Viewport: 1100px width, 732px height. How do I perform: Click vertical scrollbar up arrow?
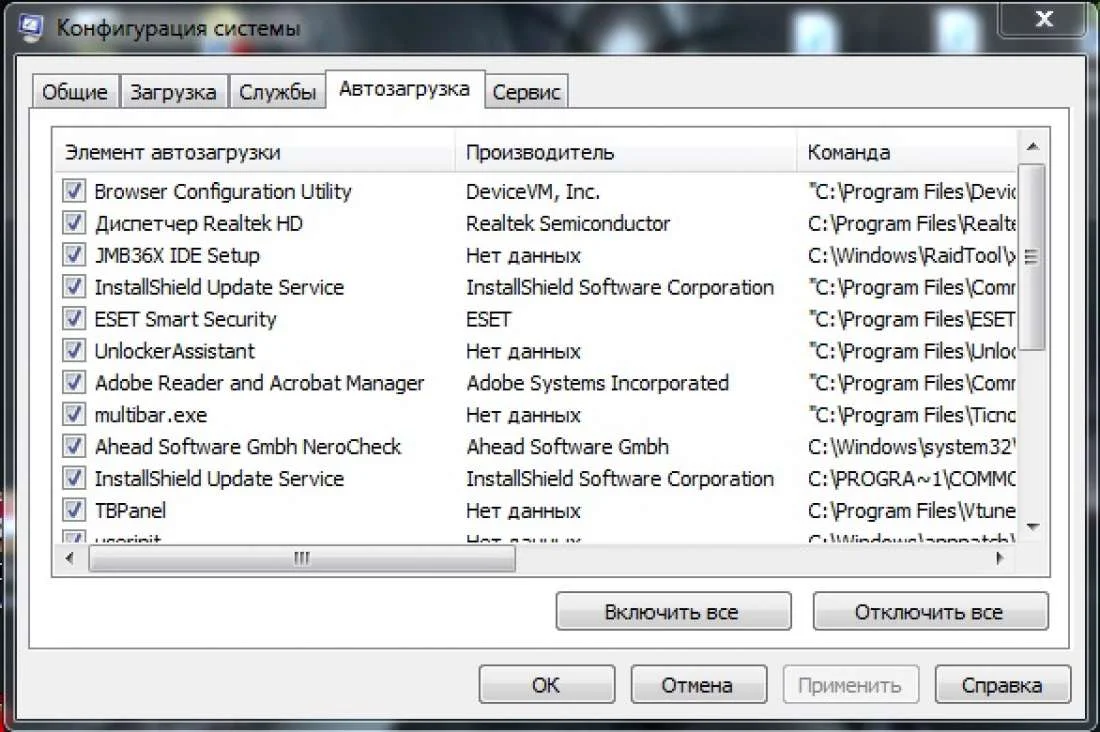click(x=1032, y=146)
